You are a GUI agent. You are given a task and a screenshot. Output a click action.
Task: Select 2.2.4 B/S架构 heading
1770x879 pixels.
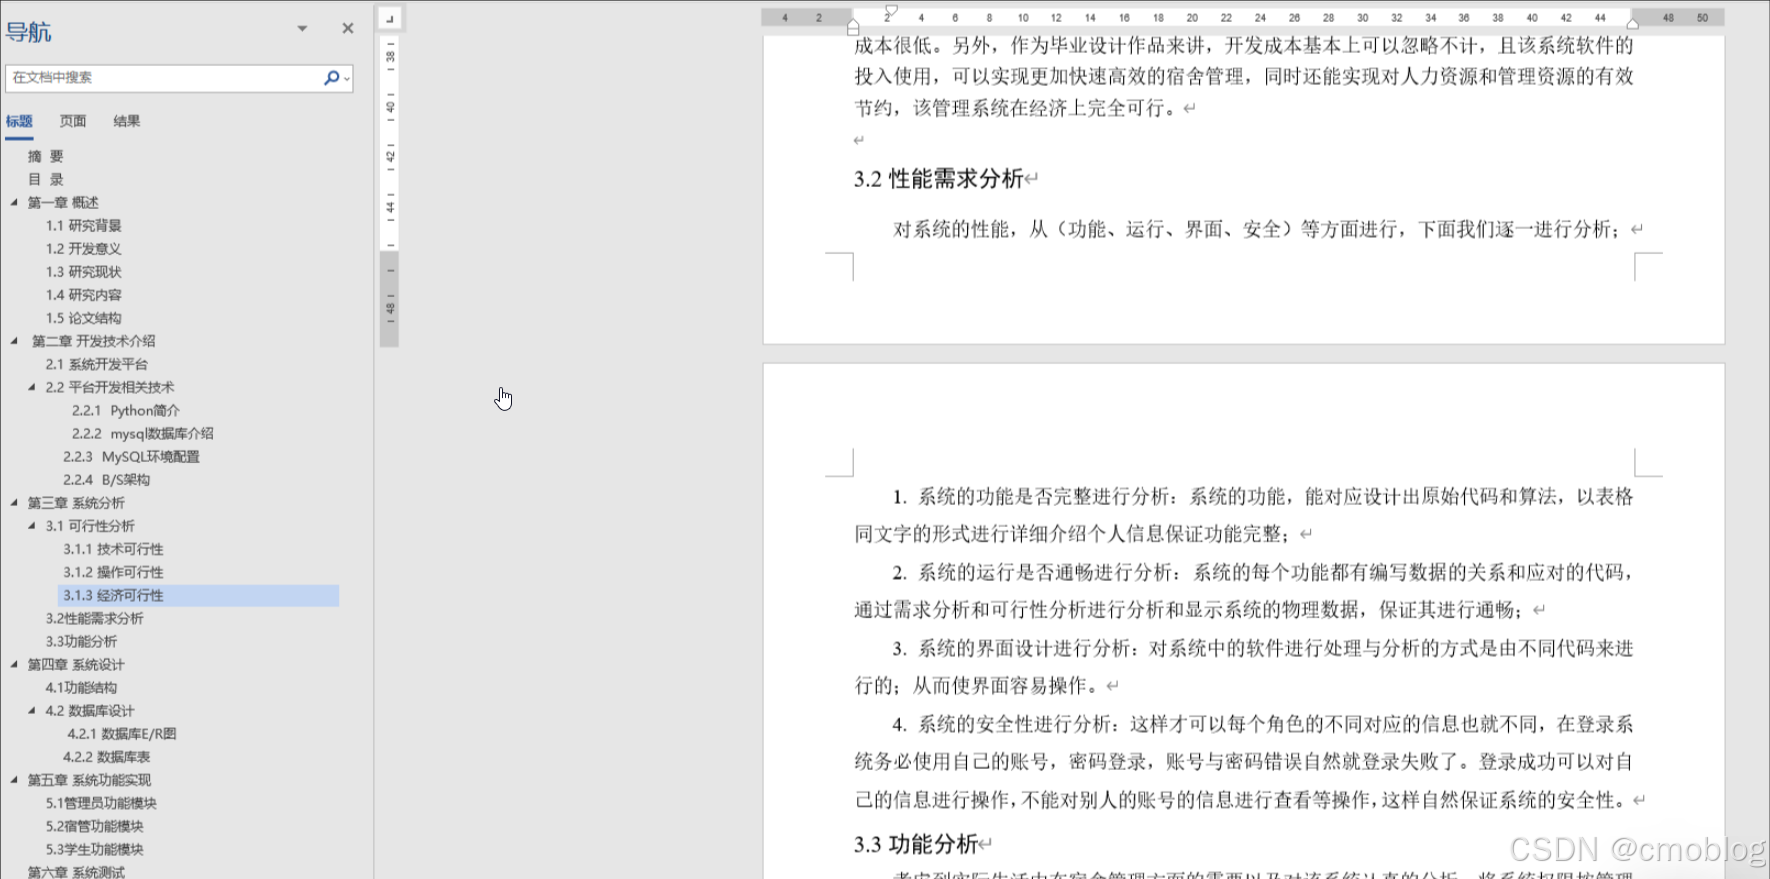pos(106,479)
